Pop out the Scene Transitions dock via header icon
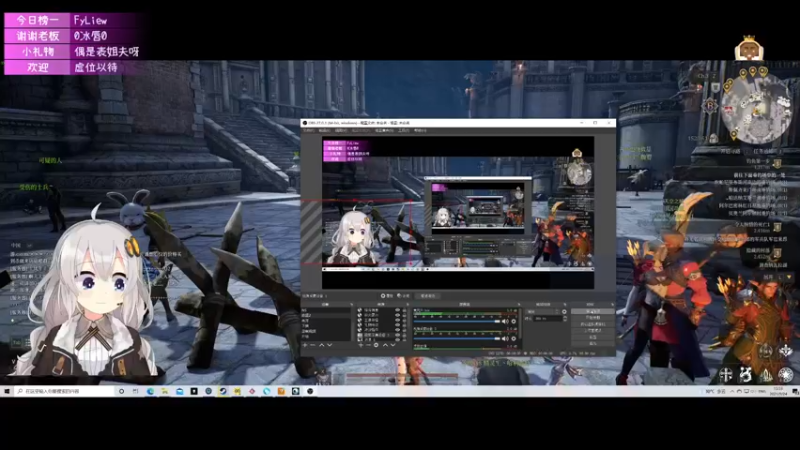The image size is (800, 450). click(565, 305)
